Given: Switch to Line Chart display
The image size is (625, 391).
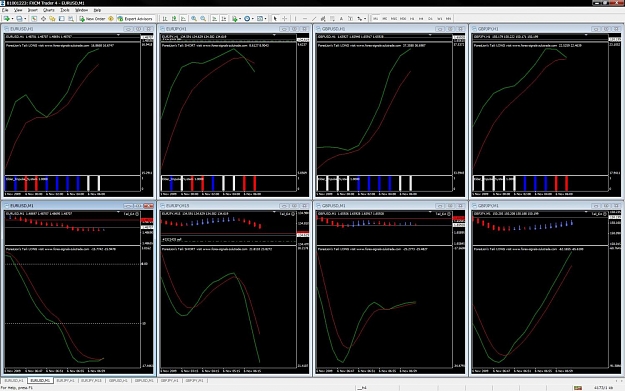Looking at the screenshot, I should click(183, 18).
